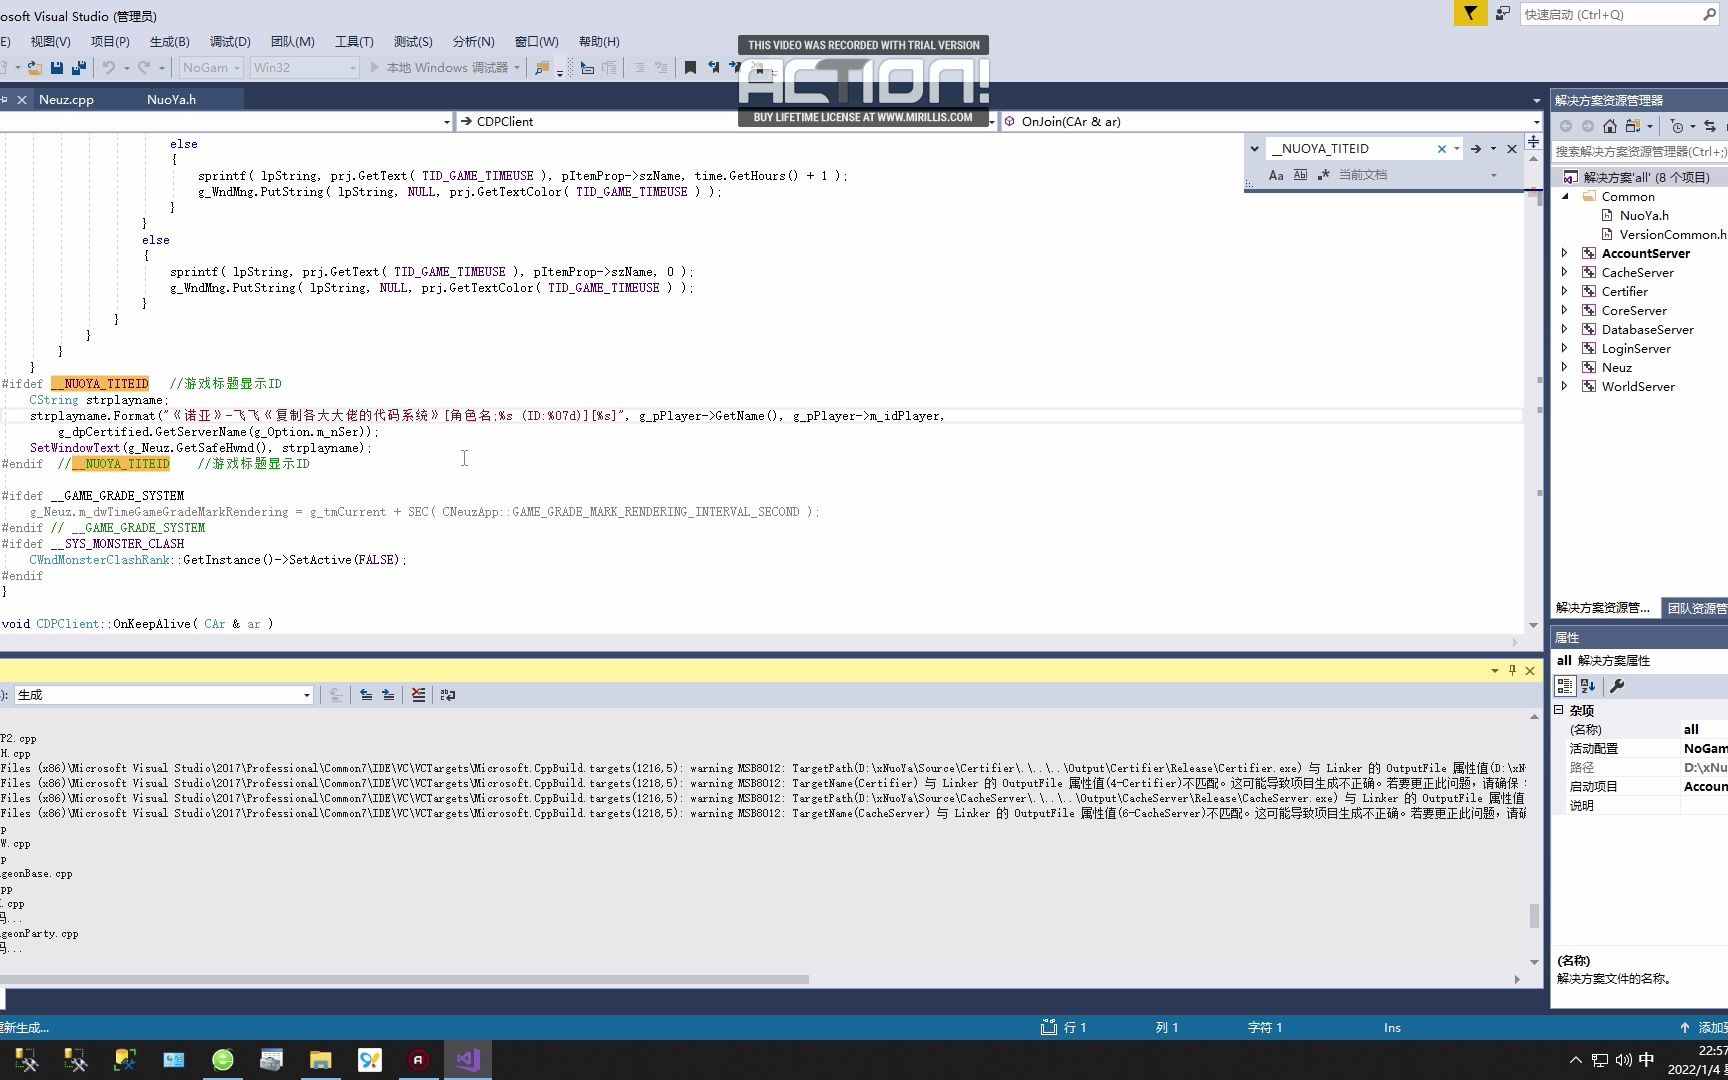Toggle replace mode chevron in find box
The image size is (1728, 1080).
click(x=1254, y=149)
